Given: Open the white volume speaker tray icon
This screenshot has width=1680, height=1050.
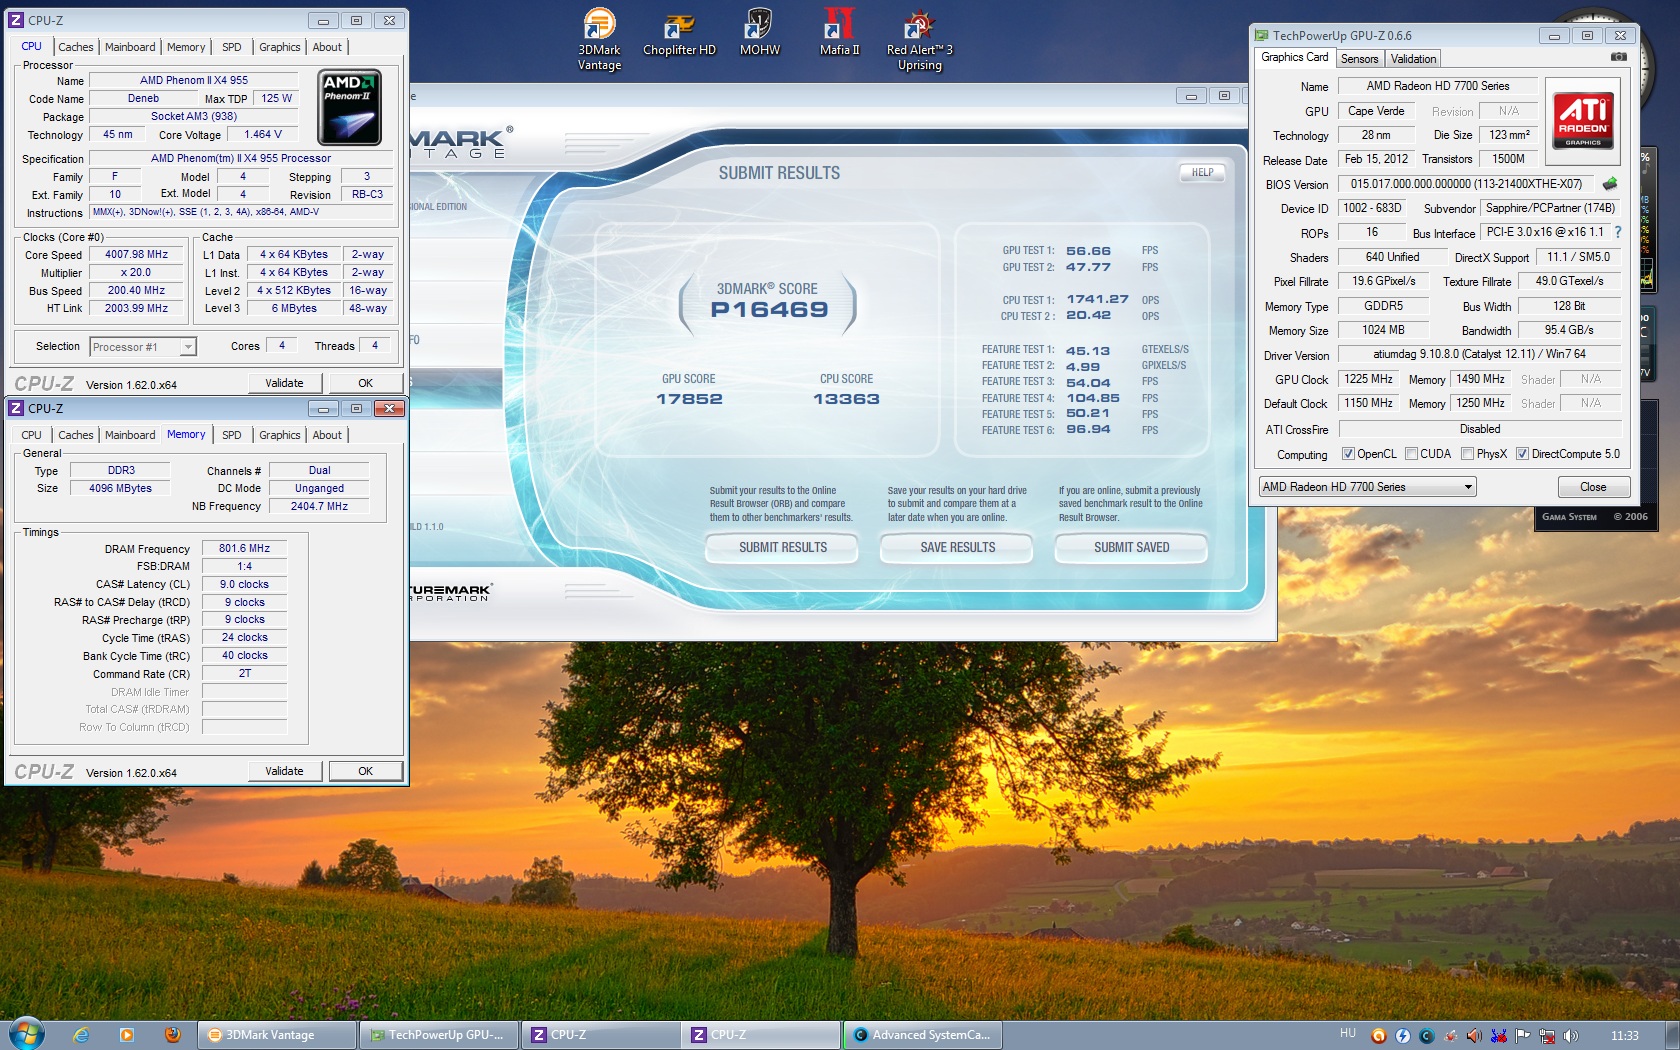Looking at the screenshot, I should tap(1571, 1036).
